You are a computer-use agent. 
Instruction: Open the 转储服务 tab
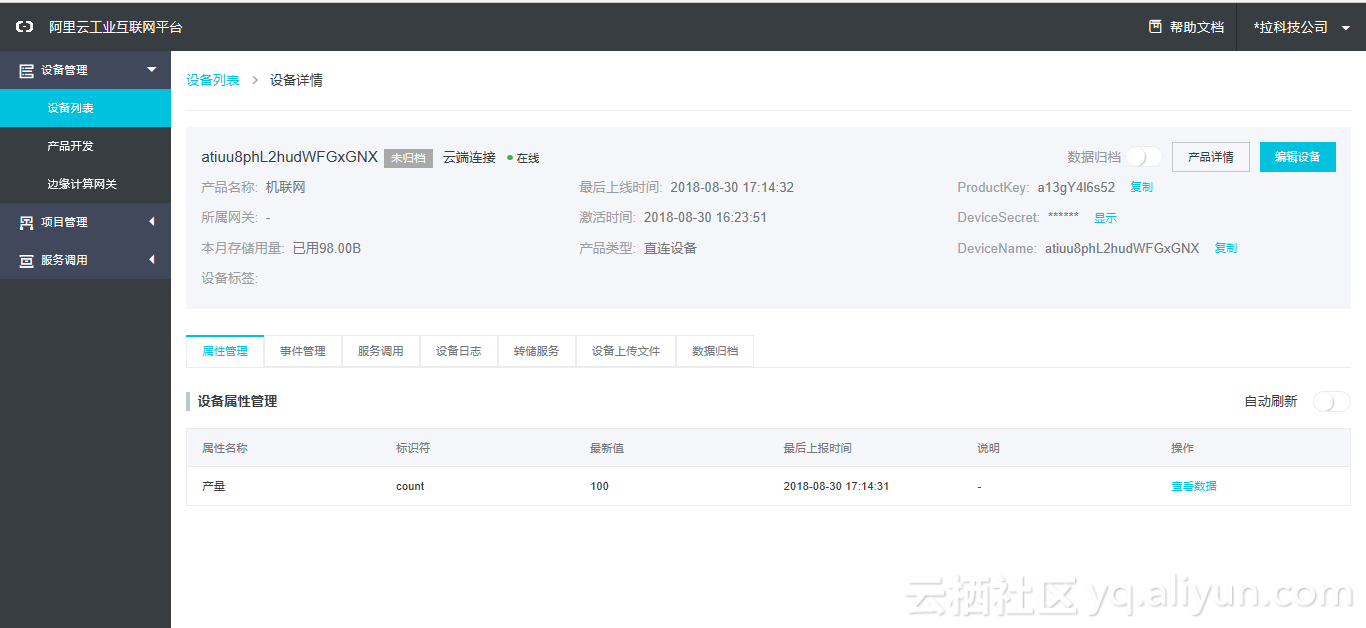click(x=537, y=351)
